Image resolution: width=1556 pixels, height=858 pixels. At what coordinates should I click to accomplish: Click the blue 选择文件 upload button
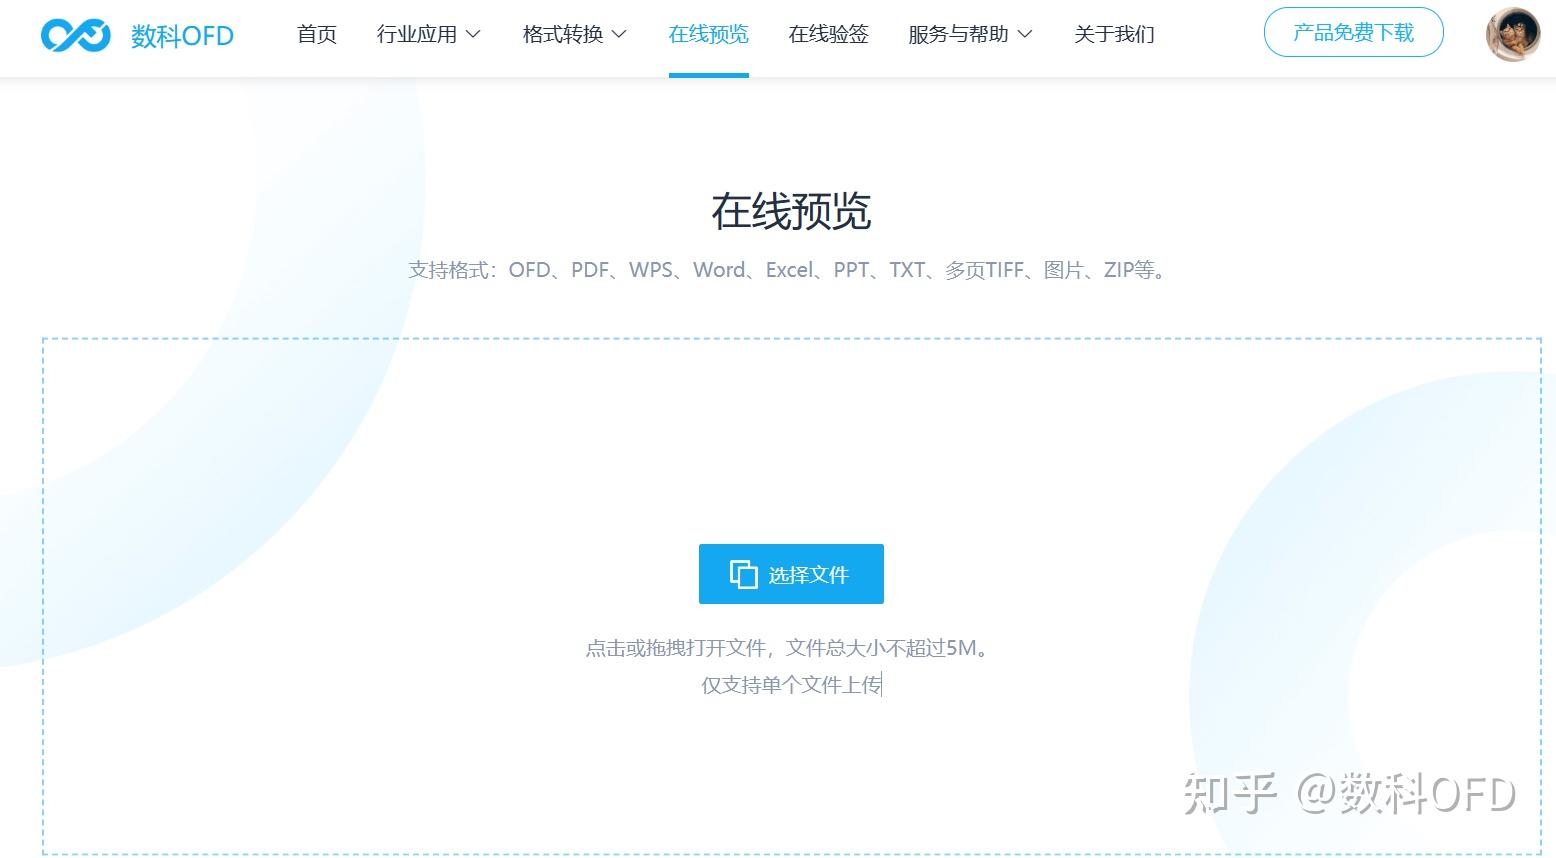pyautogui.click(x=791, y=574)
